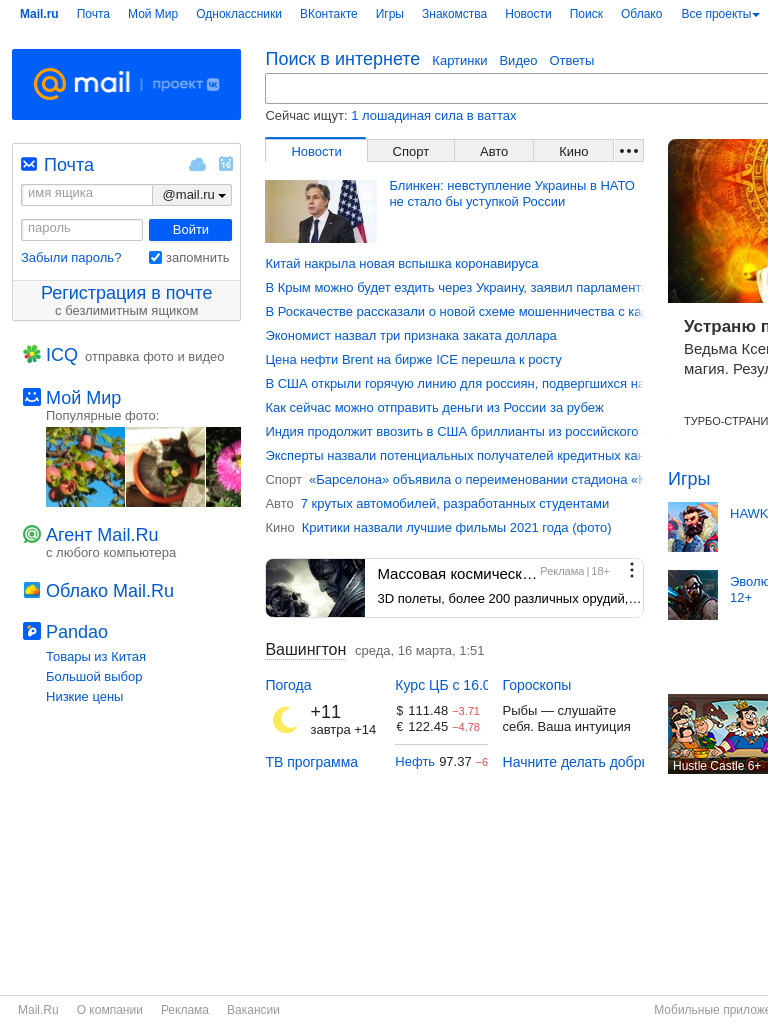Open Низкие цены link under Pandao
The width and height of the screenshot is (768, 1024).
84,696
